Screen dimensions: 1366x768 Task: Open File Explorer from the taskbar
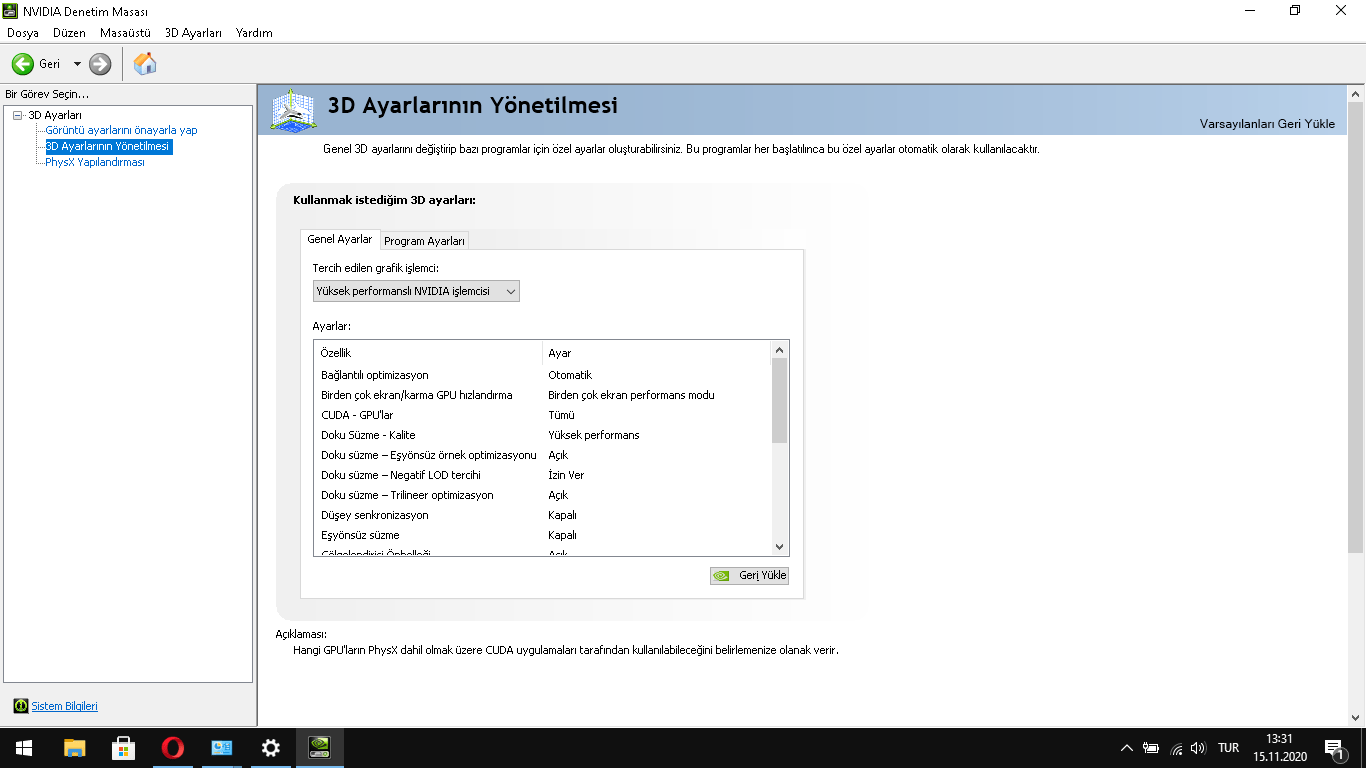click(x=74, y=748)
